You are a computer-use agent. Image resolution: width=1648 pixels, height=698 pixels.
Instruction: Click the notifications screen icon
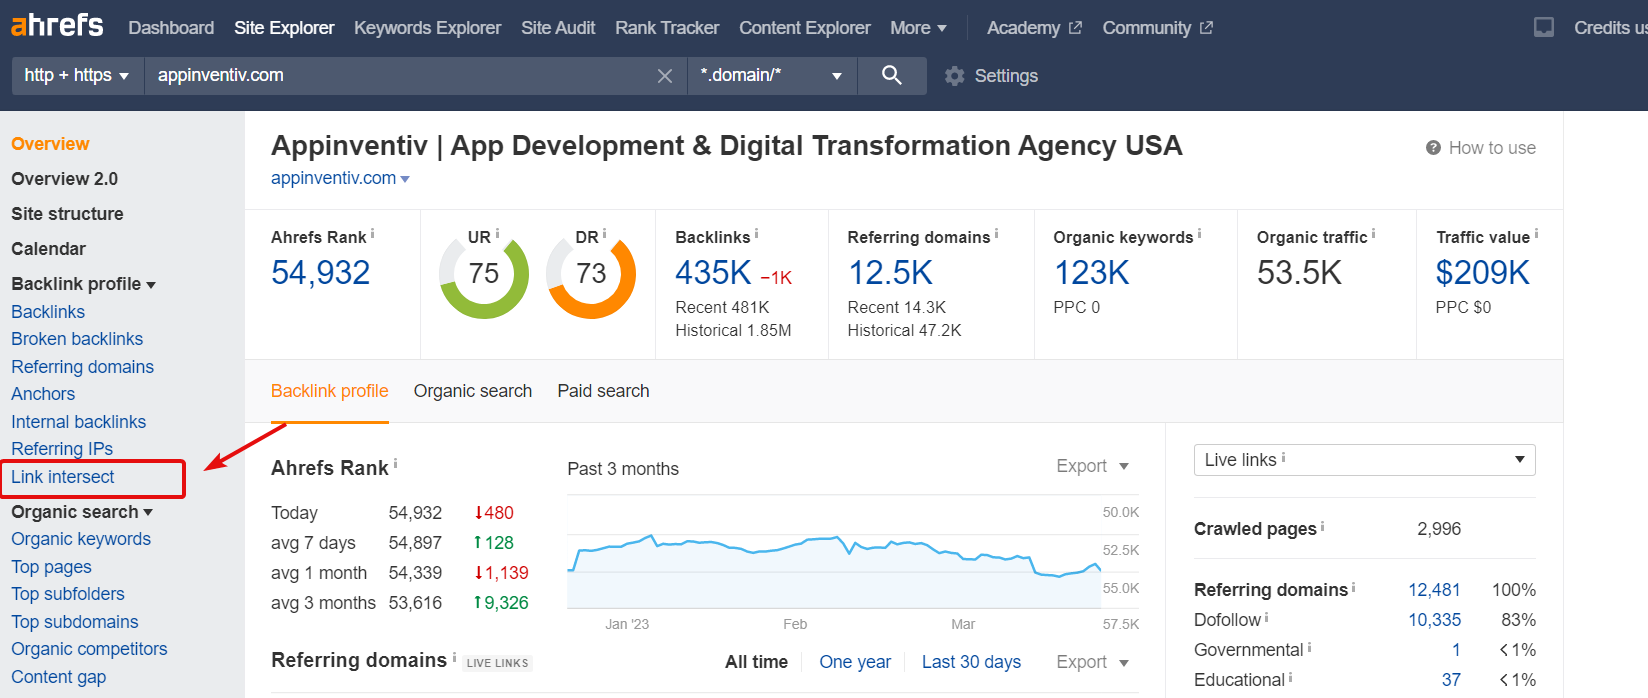point(1544,28)
